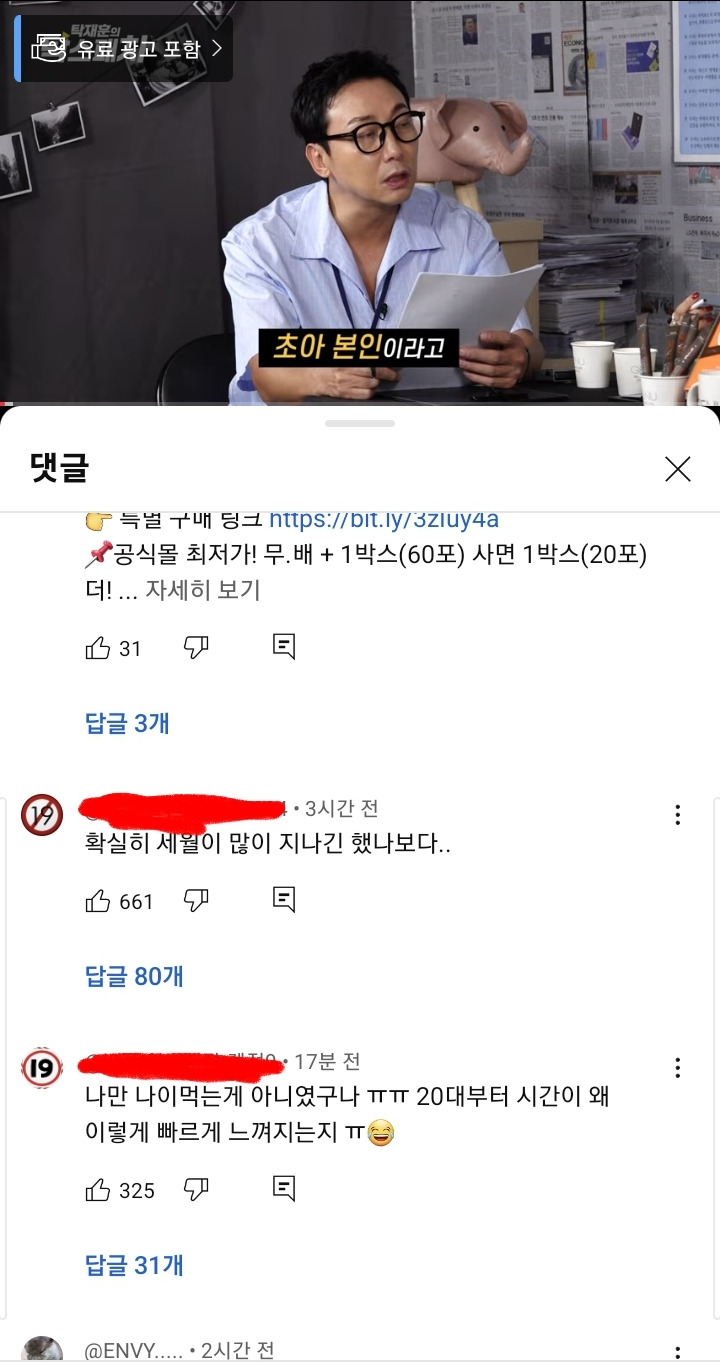
Task: Tap 자세히 보기 to expand pinned comment
Action: pyautogui.click(x=203, y=590)
